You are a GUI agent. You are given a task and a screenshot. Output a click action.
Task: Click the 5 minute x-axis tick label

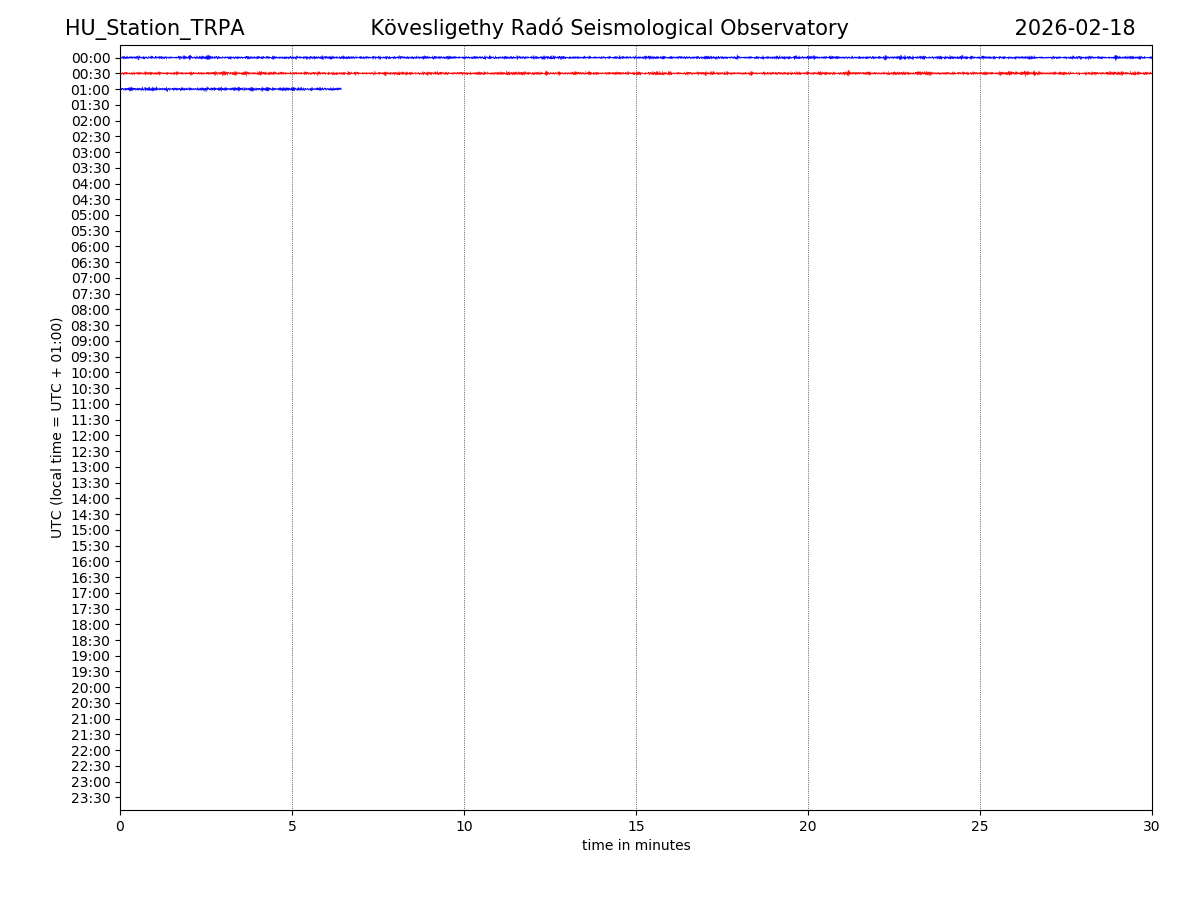292,827
